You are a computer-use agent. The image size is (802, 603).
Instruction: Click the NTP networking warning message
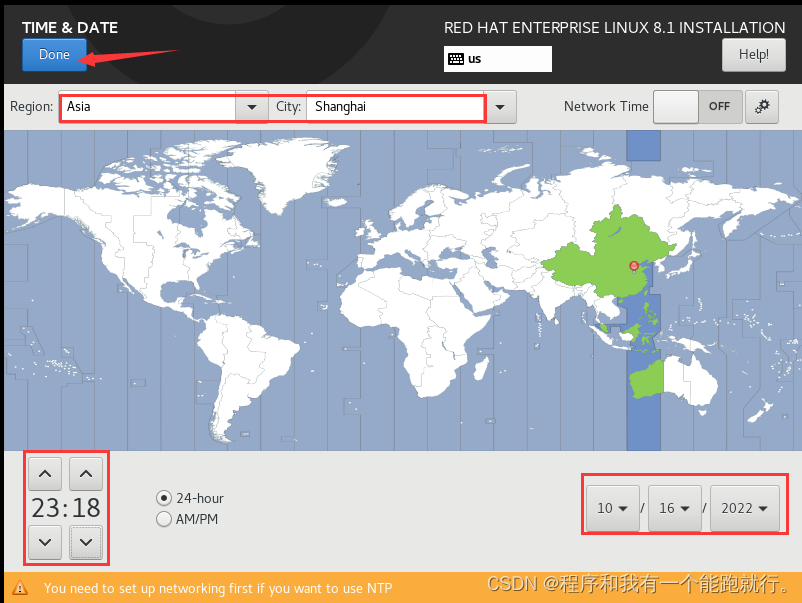click(x=218, y=588)
